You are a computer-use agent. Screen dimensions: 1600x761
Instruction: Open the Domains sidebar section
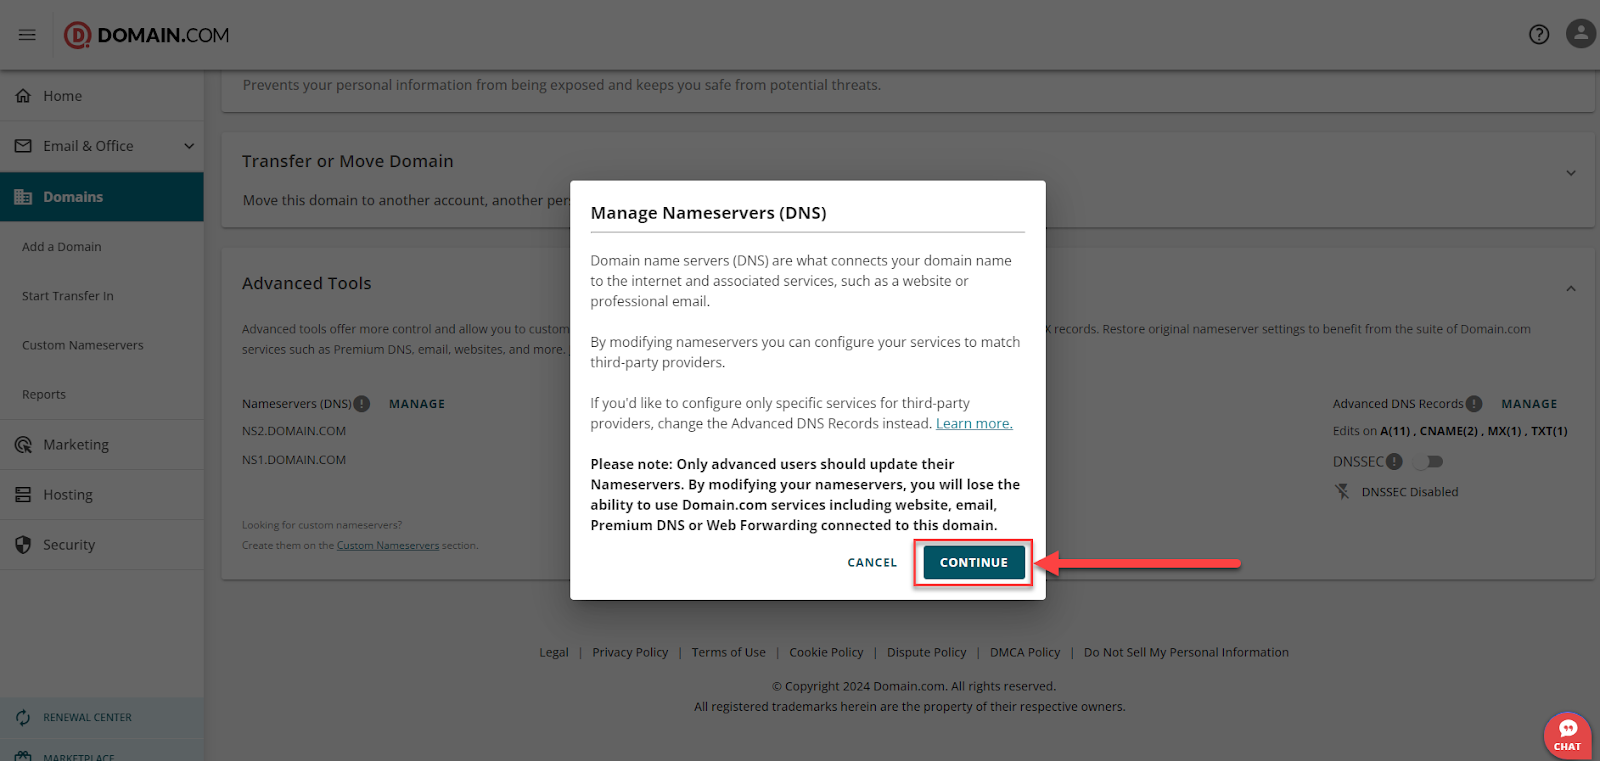pyautogui.click(x=102, y=197)
